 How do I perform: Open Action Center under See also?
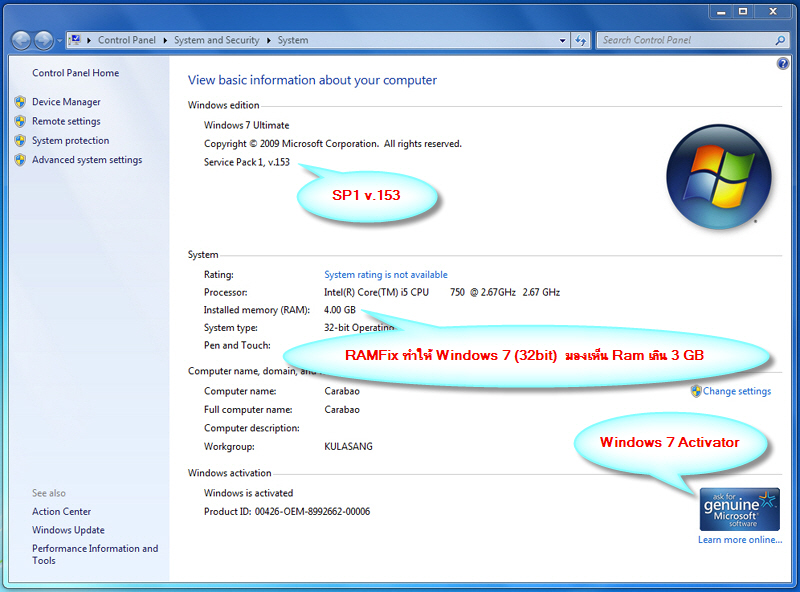coord(61,511)
